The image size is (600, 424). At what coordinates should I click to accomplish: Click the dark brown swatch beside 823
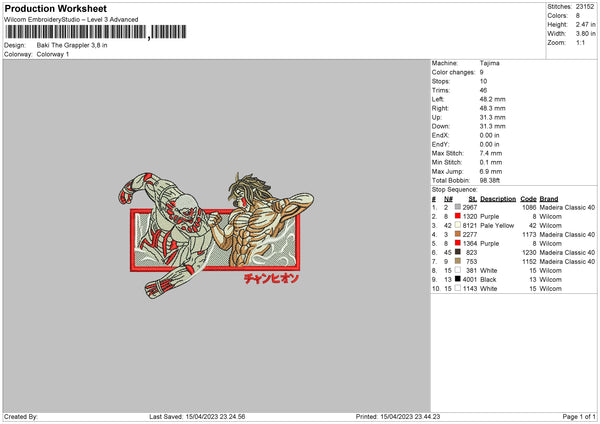click(458, 252)
